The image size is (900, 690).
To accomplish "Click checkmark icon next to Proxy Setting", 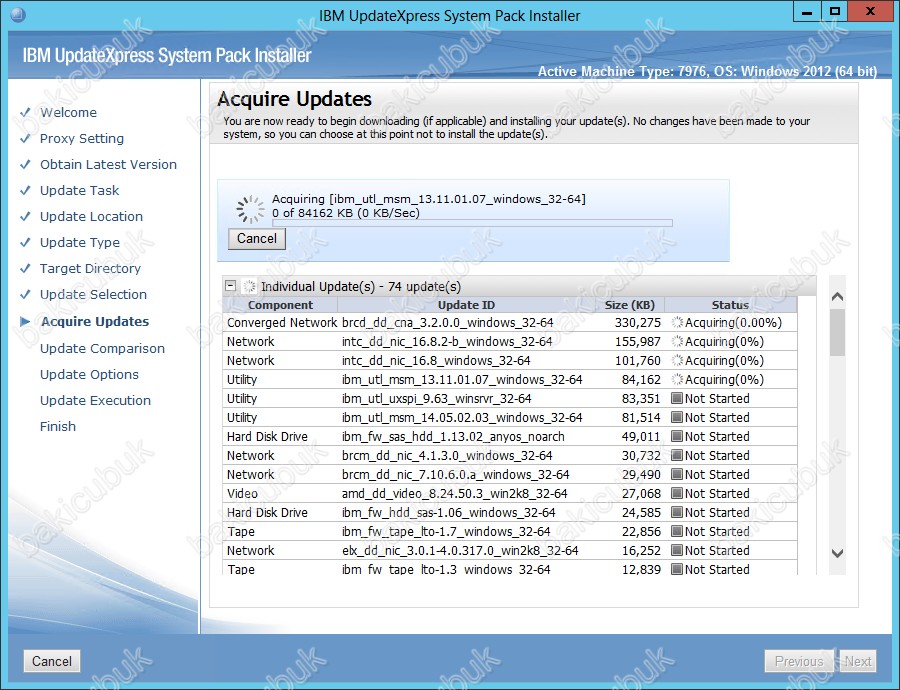I will pyautogui.click(x=25, y=138).
